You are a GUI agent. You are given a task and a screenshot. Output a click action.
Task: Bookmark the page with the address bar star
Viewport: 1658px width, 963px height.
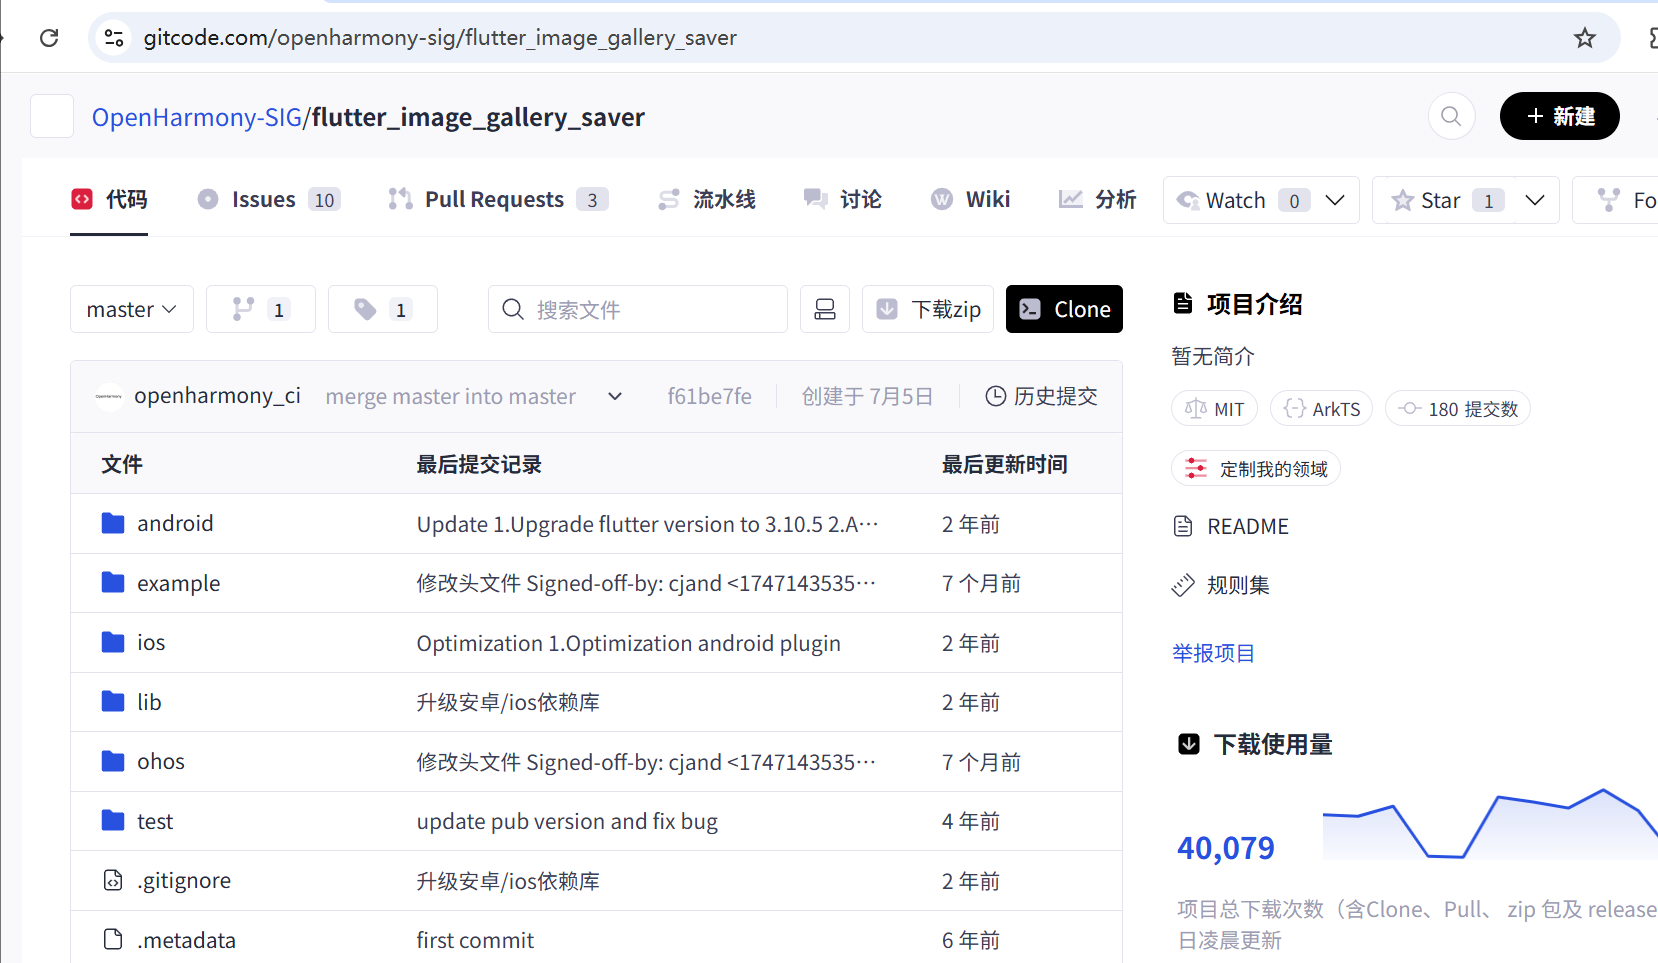pos(1584,37)
